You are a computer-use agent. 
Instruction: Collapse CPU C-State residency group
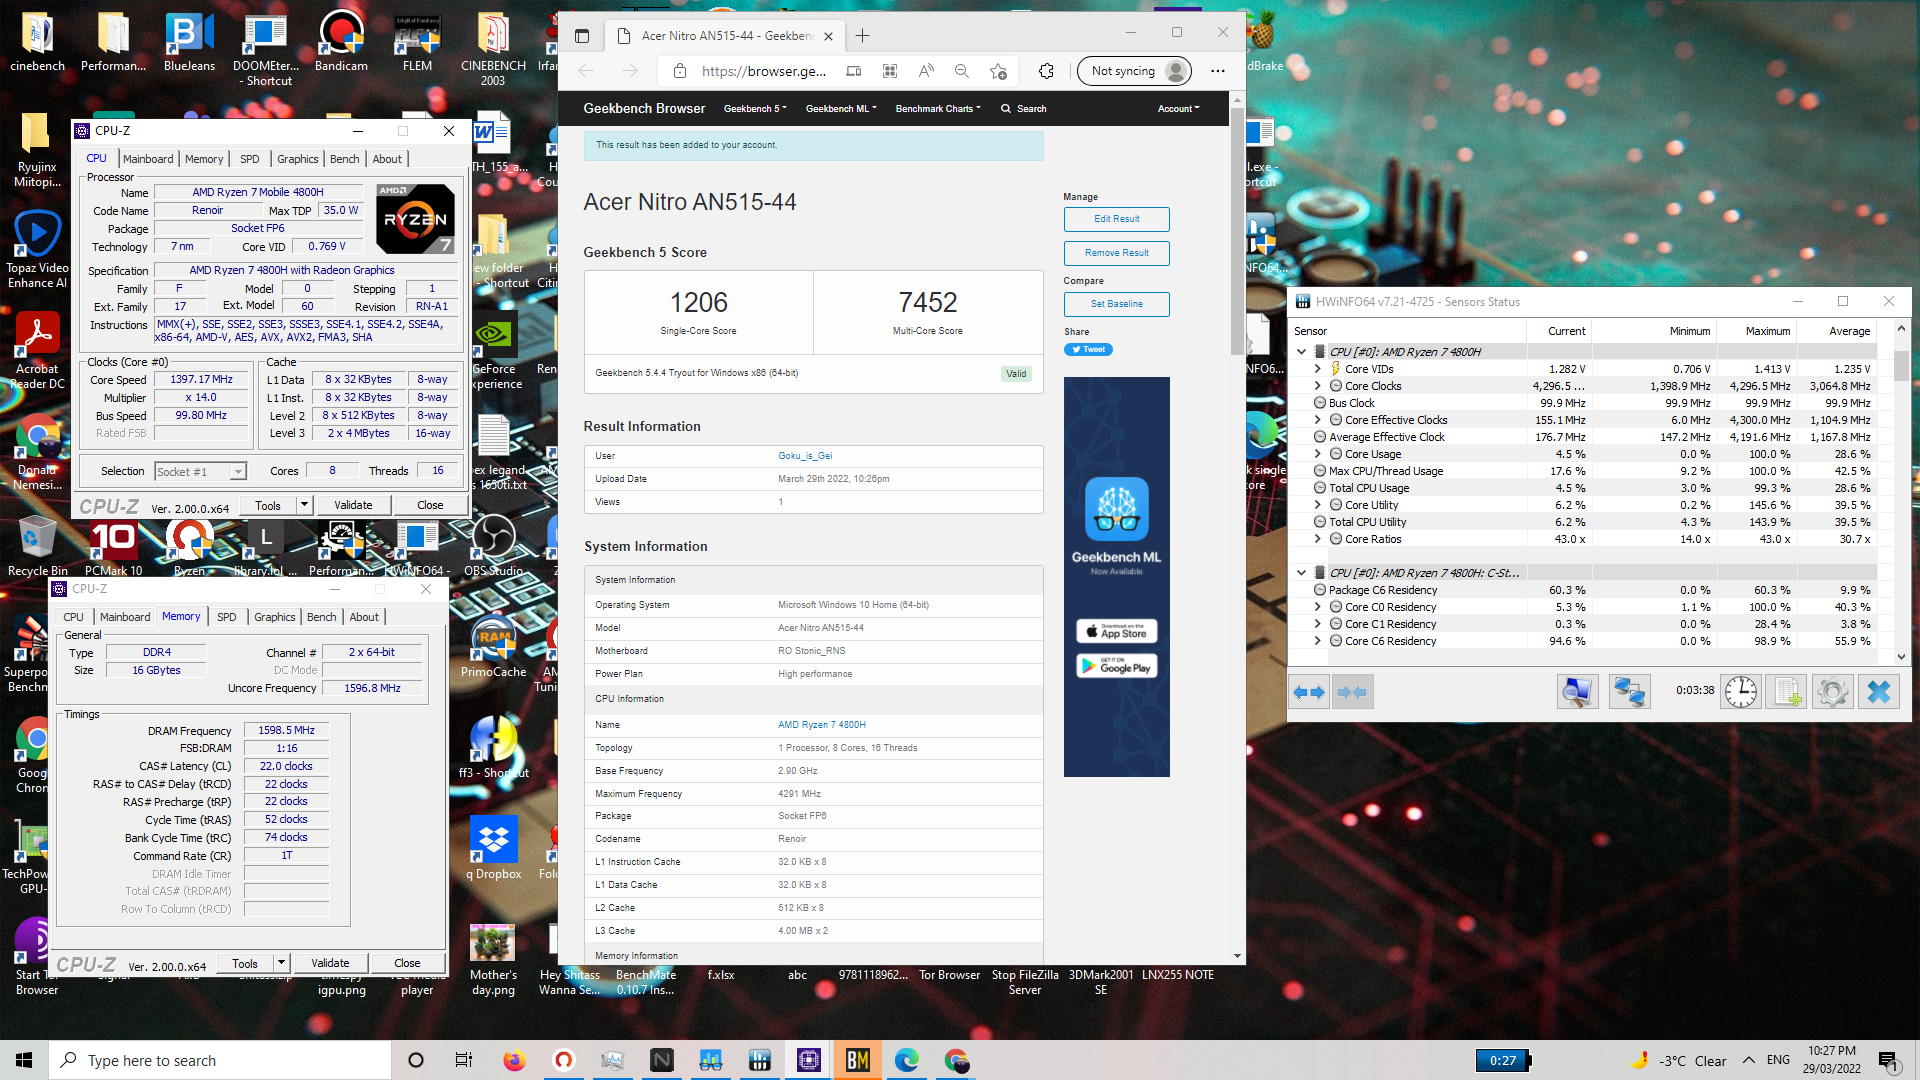(x=1301, y=573)
